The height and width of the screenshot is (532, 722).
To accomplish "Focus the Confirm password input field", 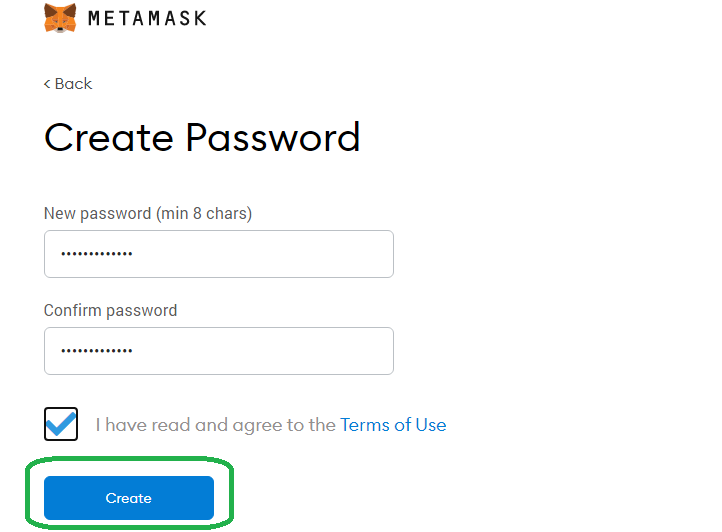I will coord(219,351).
